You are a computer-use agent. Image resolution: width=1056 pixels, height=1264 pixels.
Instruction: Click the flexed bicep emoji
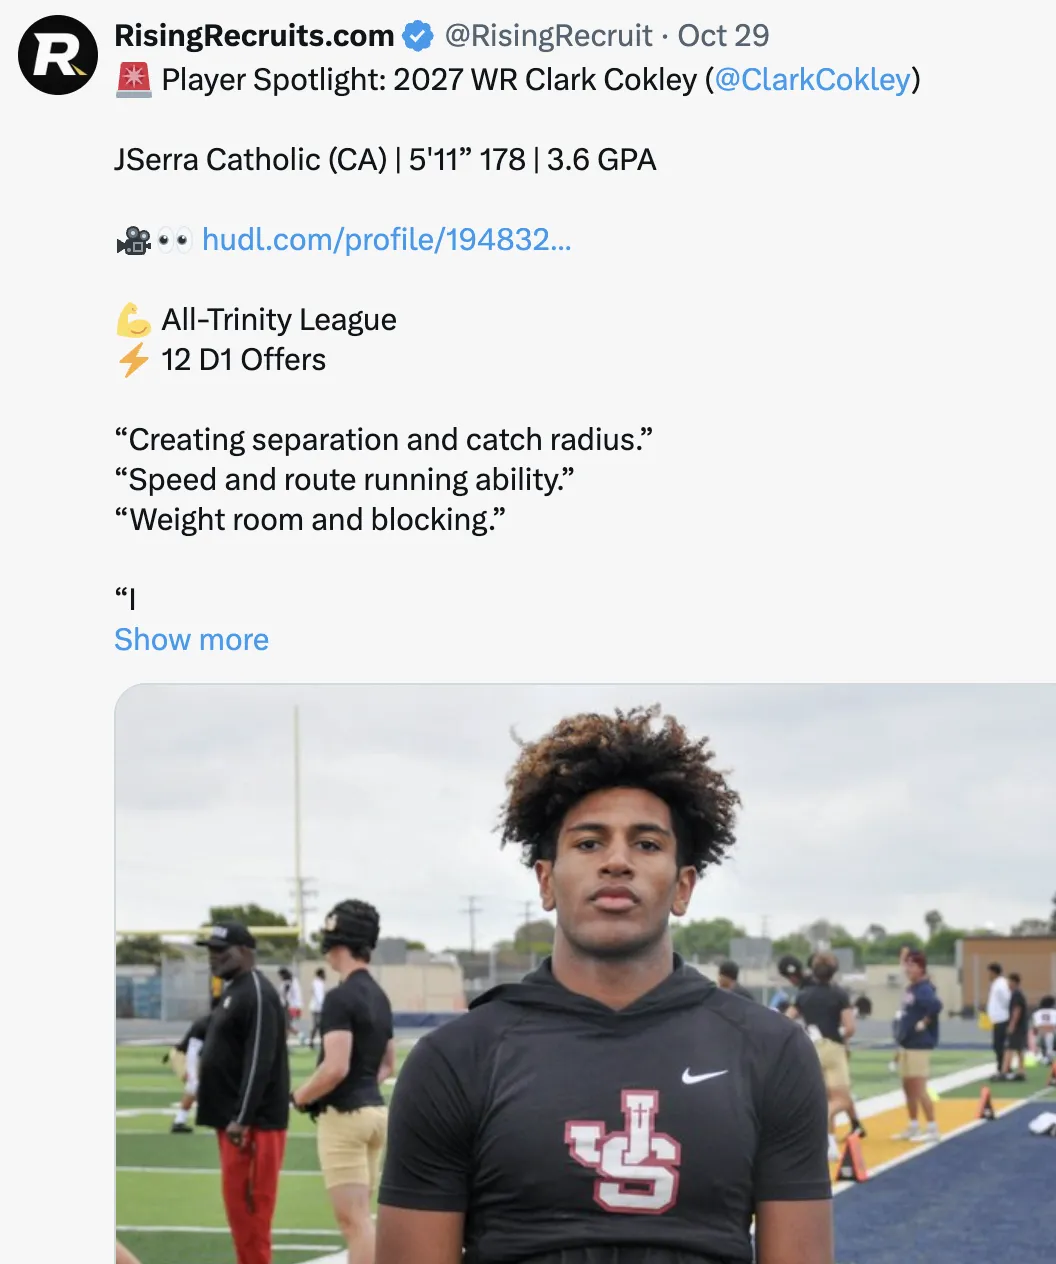(x=134, y=320)
